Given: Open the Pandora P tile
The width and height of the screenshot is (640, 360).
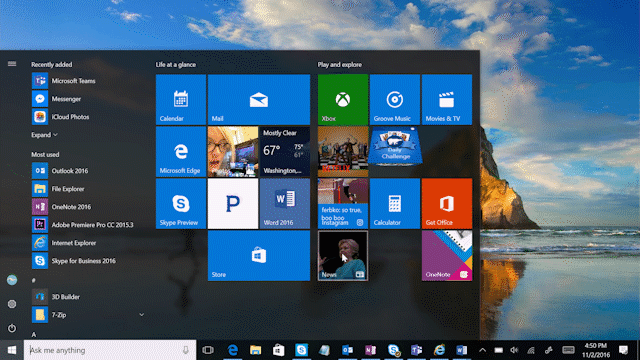Looking at the screenshot, I should (233, 204).
